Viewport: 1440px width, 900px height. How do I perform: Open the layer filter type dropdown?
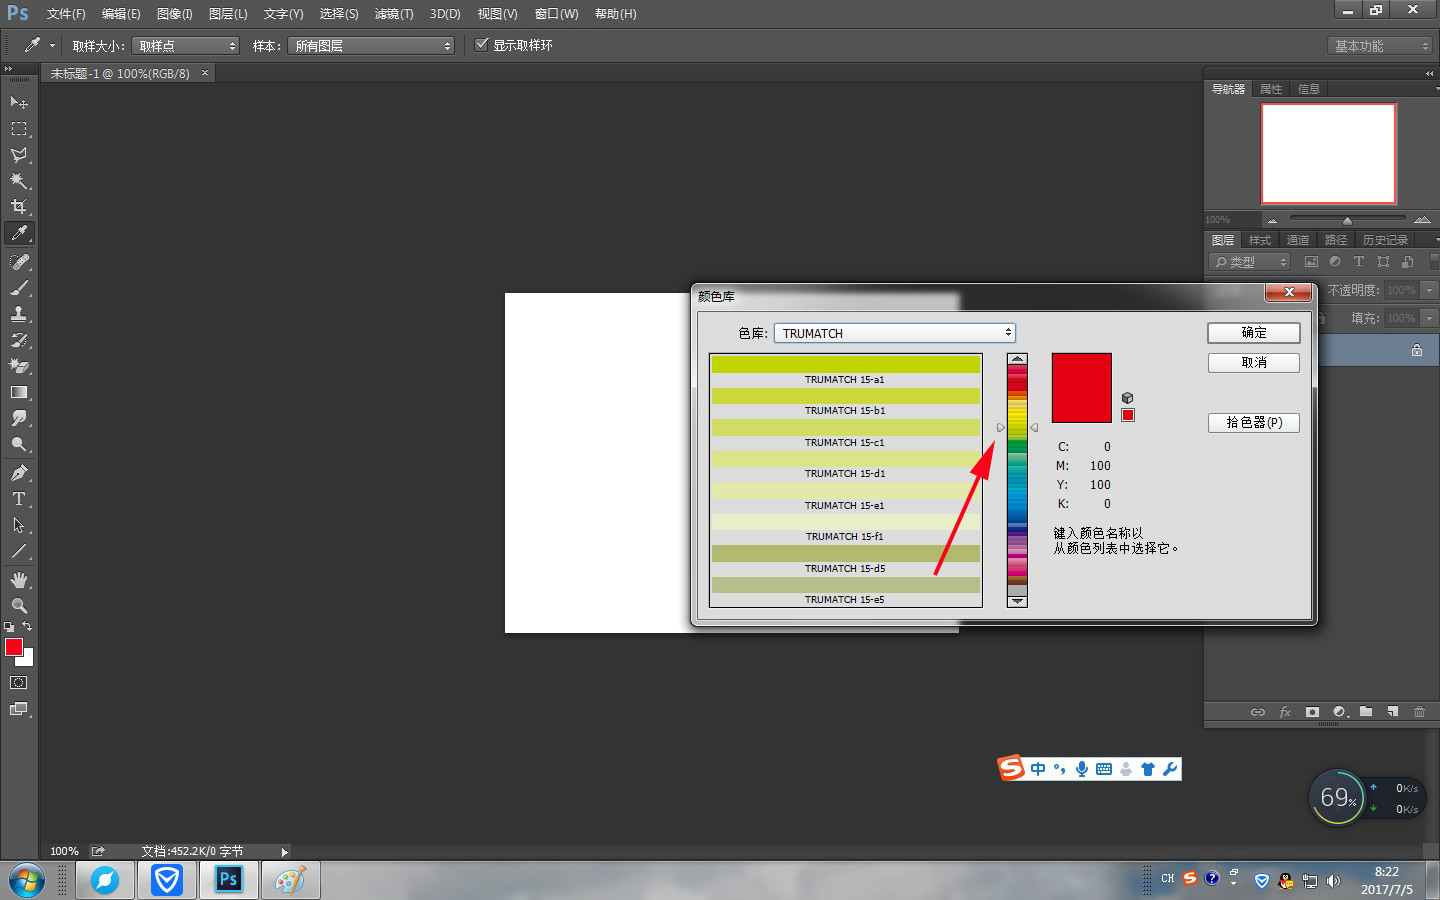click(1250, 262)
